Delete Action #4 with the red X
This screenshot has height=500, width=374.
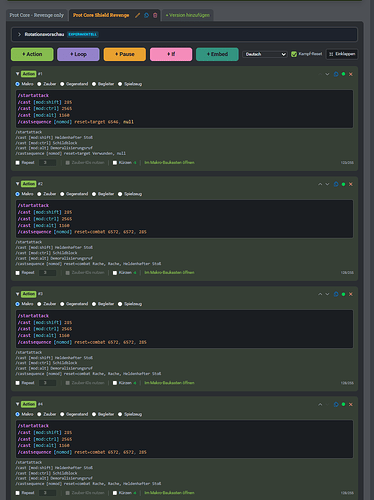pyautogui.click(x=351, y=404)
